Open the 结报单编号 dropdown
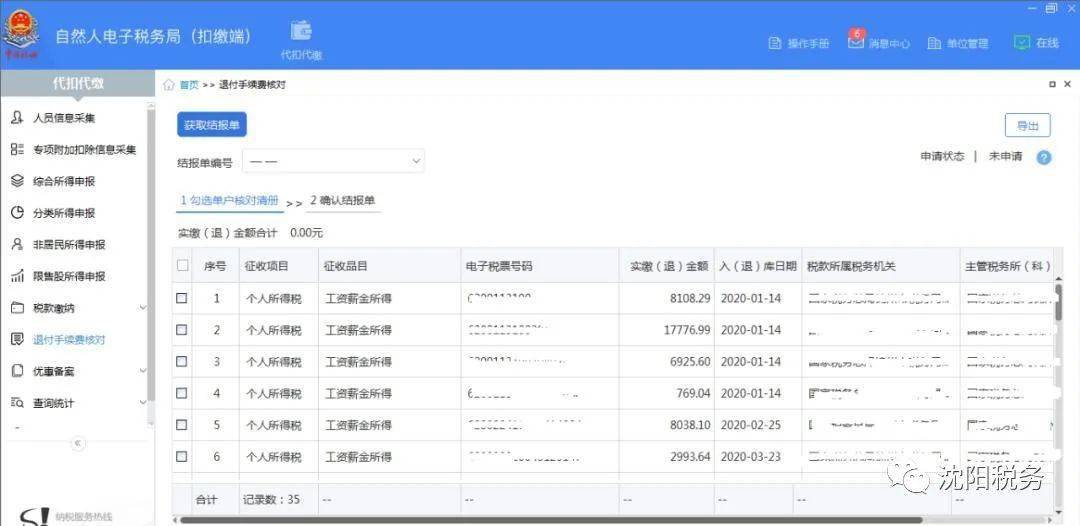Viewport: 1080px width, 526px height. (333, 161)
